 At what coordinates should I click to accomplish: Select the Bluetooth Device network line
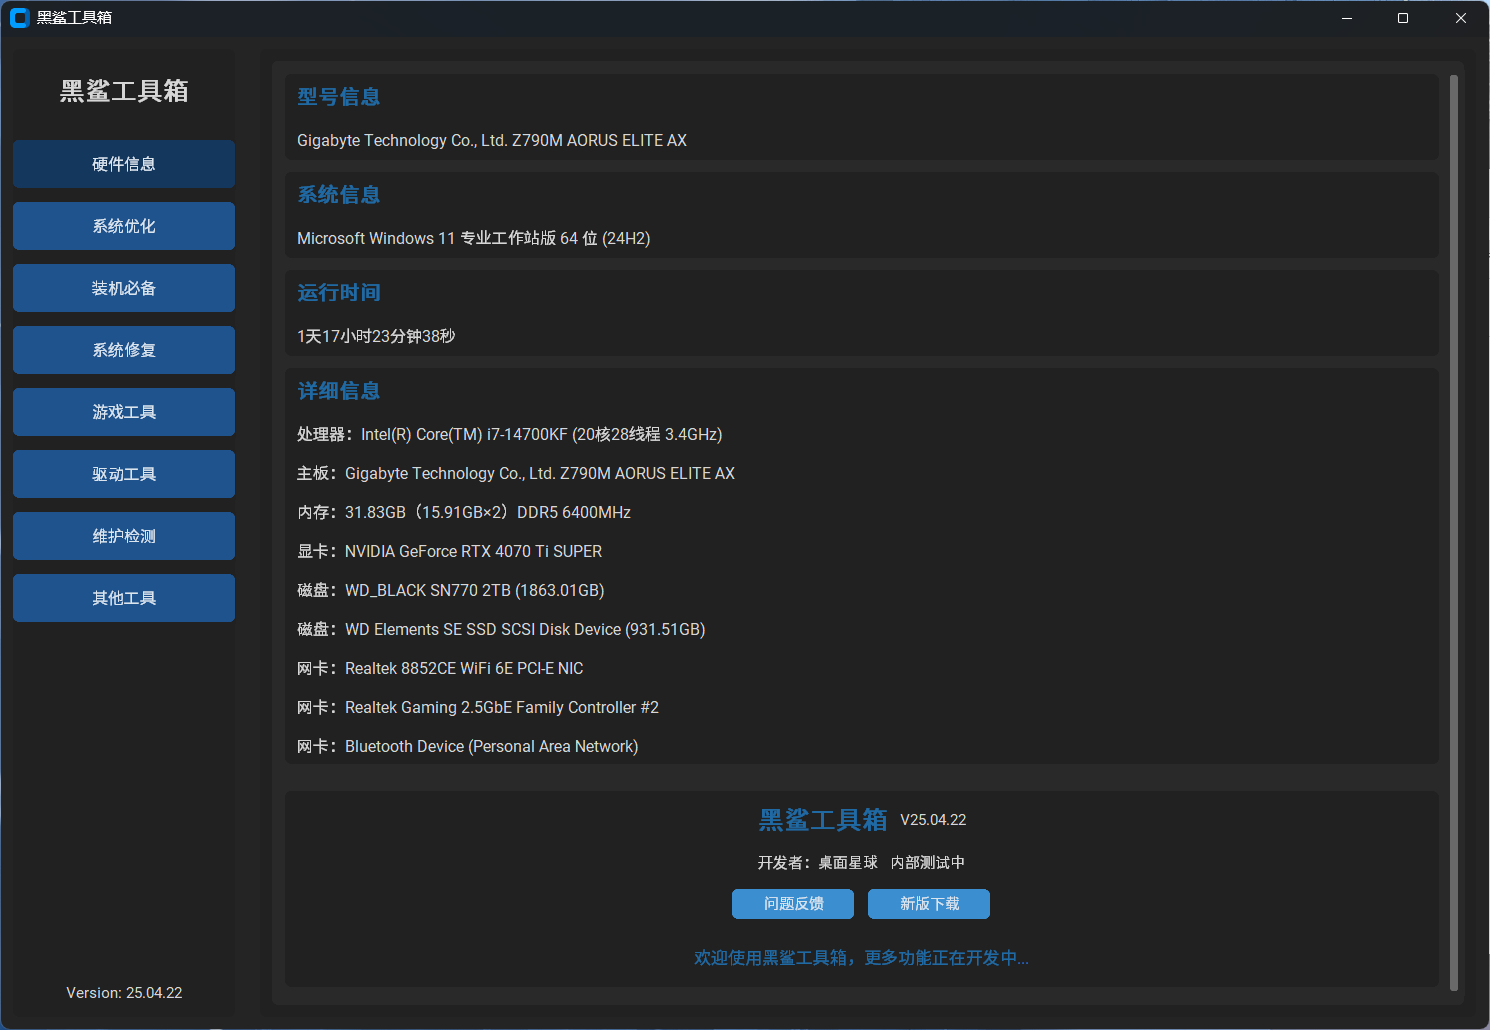click(468, 746)
